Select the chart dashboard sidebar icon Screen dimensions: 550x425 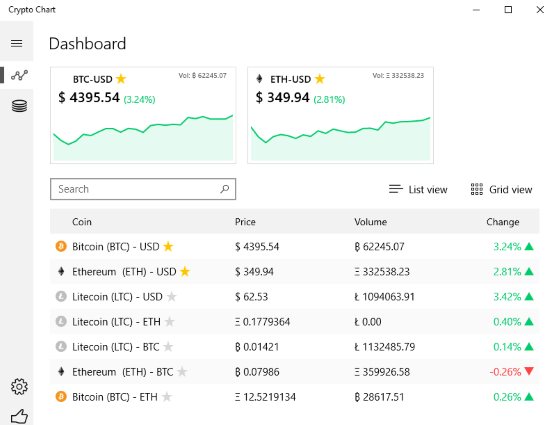(19, 75)
